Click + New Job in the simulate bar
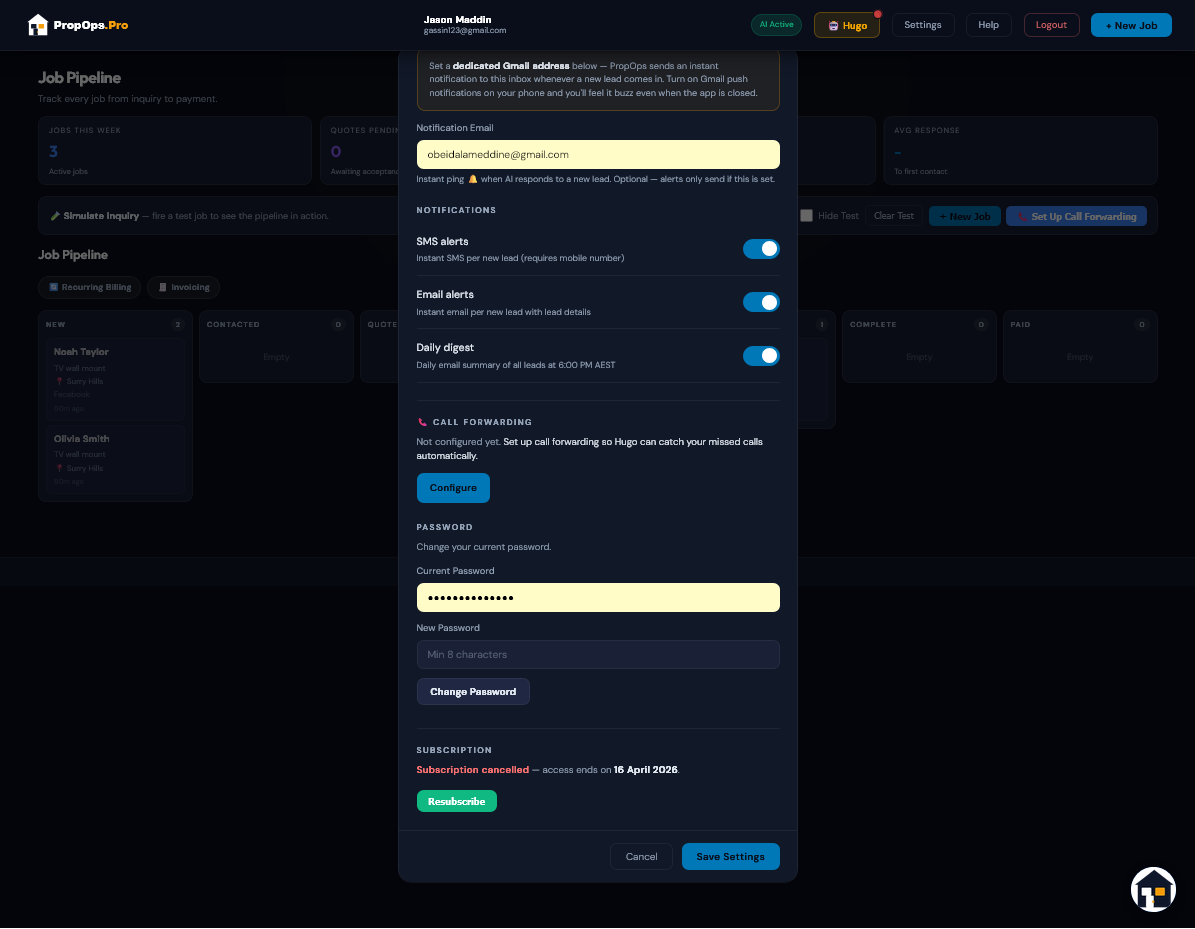Viewport: 1195px width, 929px height. point(964,216)
